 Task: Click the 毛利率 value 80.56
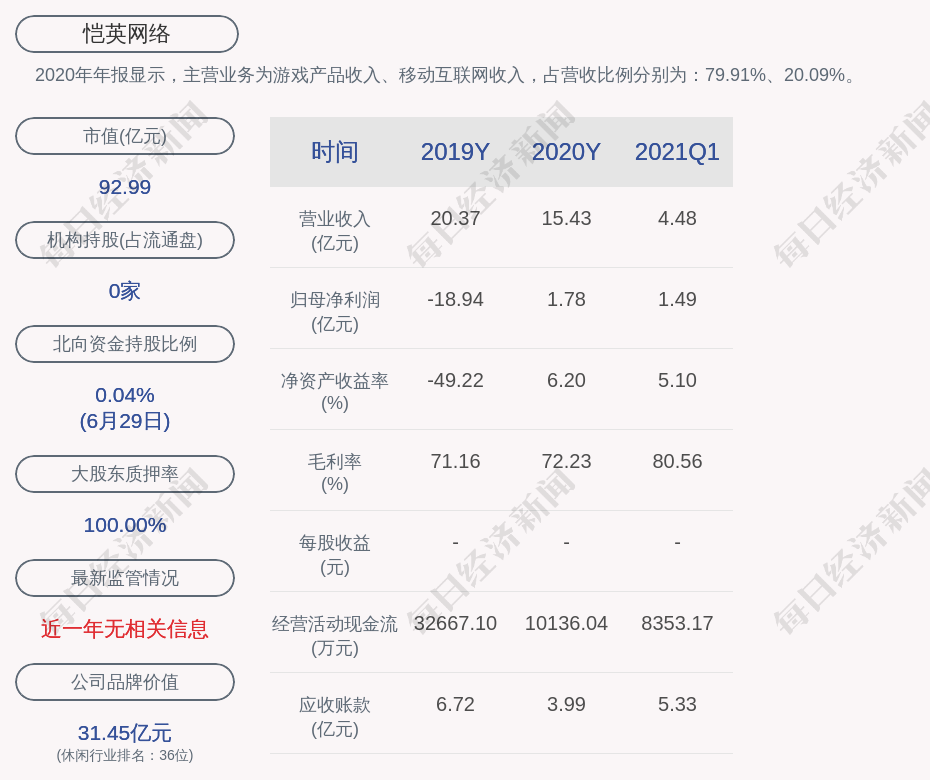pos(677,461)
